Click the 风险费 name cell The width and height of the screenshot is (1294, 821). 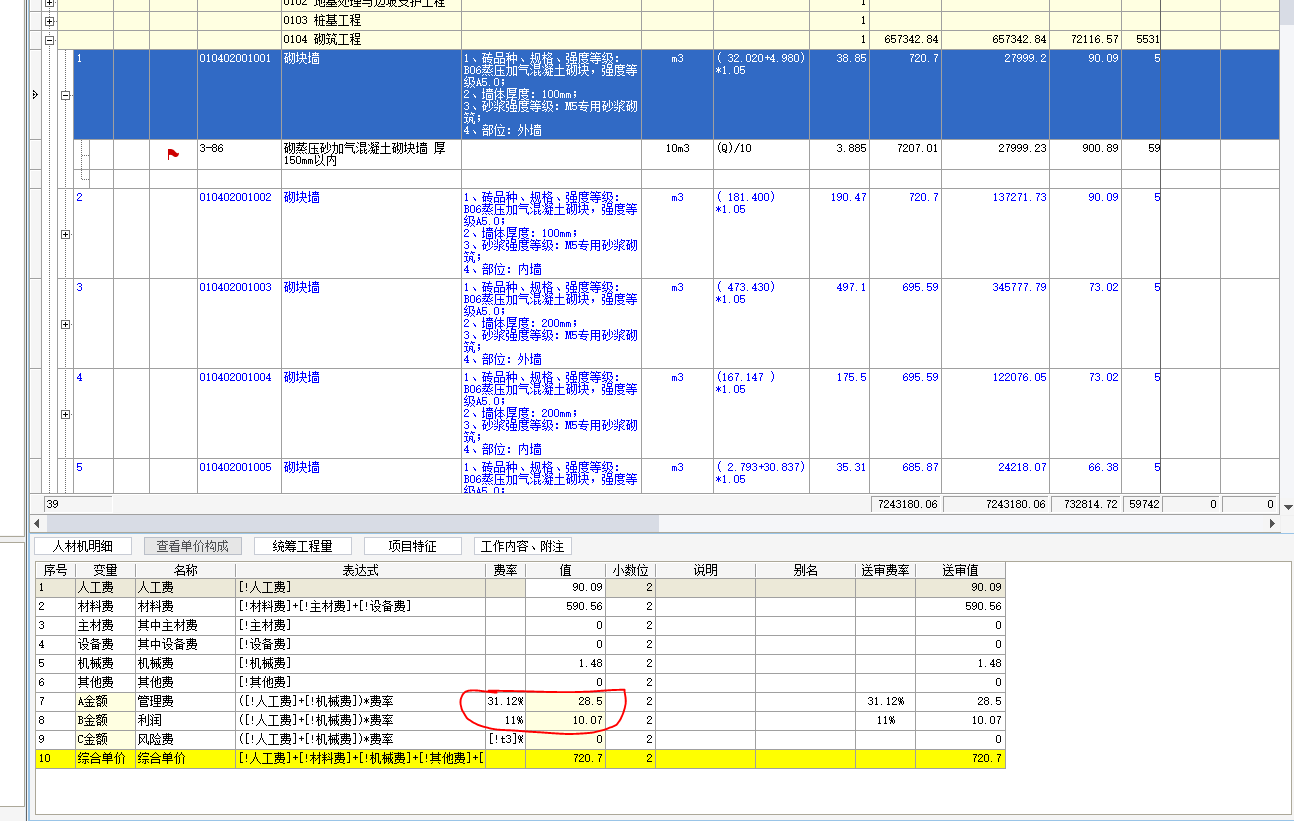[x=185, y=740]
